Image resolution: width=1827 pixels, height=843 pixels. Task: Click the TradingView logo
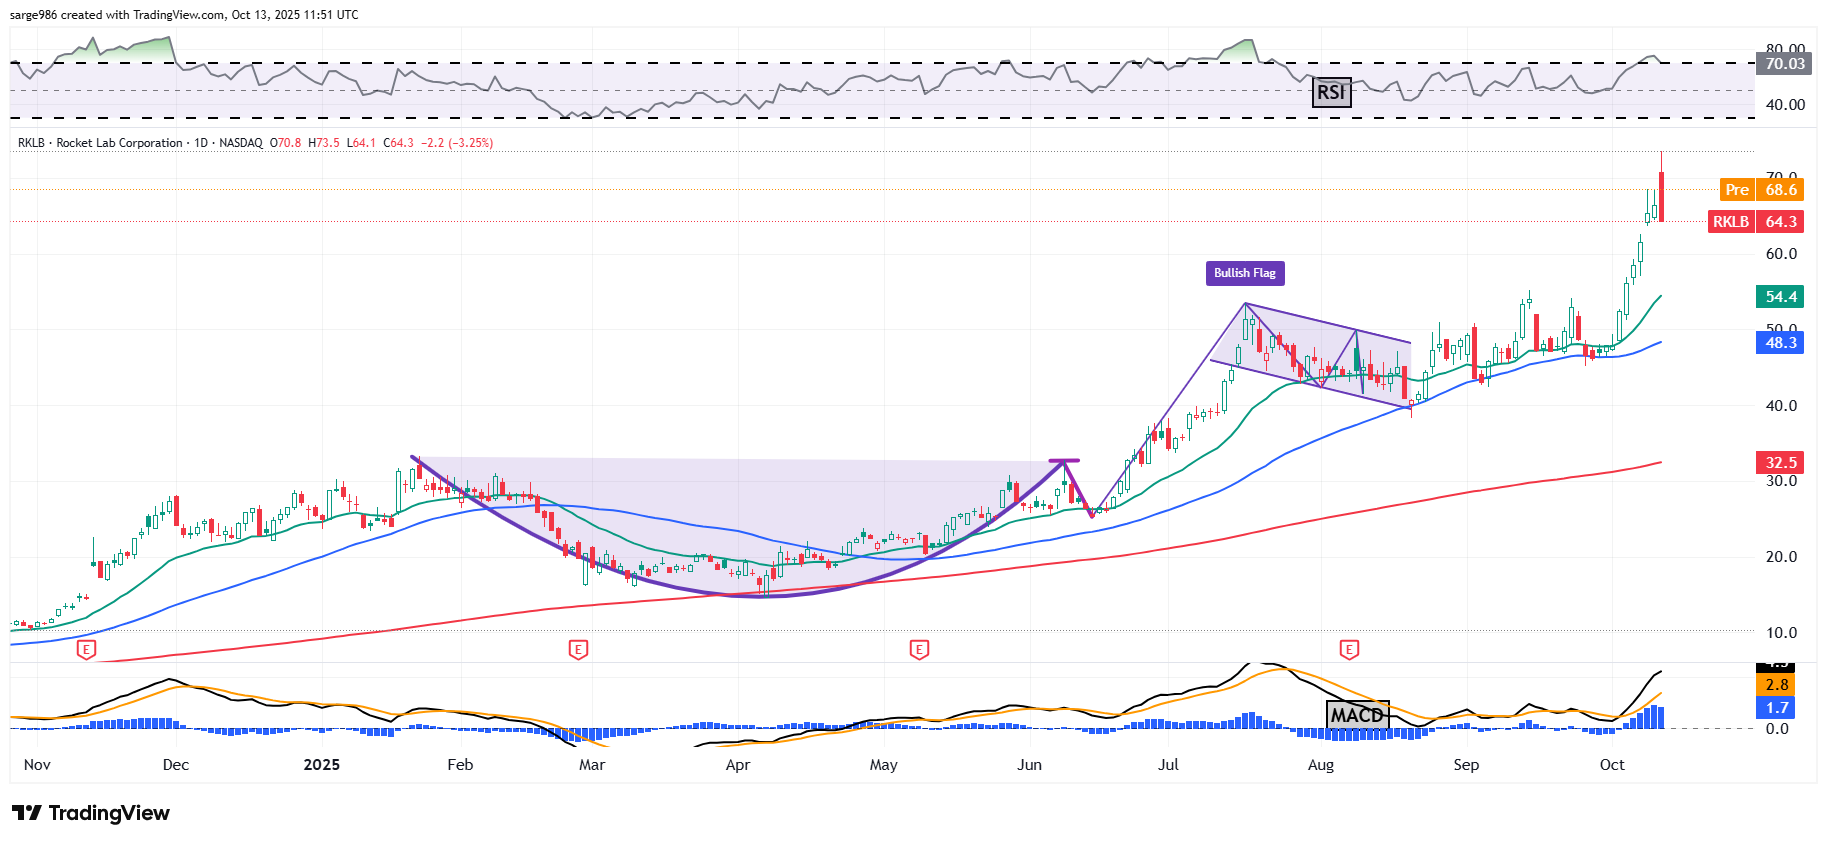(x=91, y=813)
